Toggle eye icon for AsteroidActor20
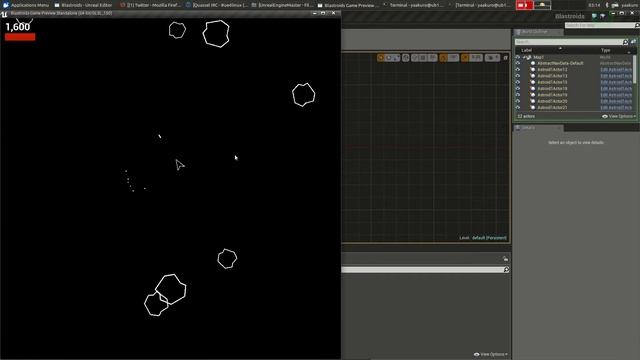640x360 pixels. point(518,101)
